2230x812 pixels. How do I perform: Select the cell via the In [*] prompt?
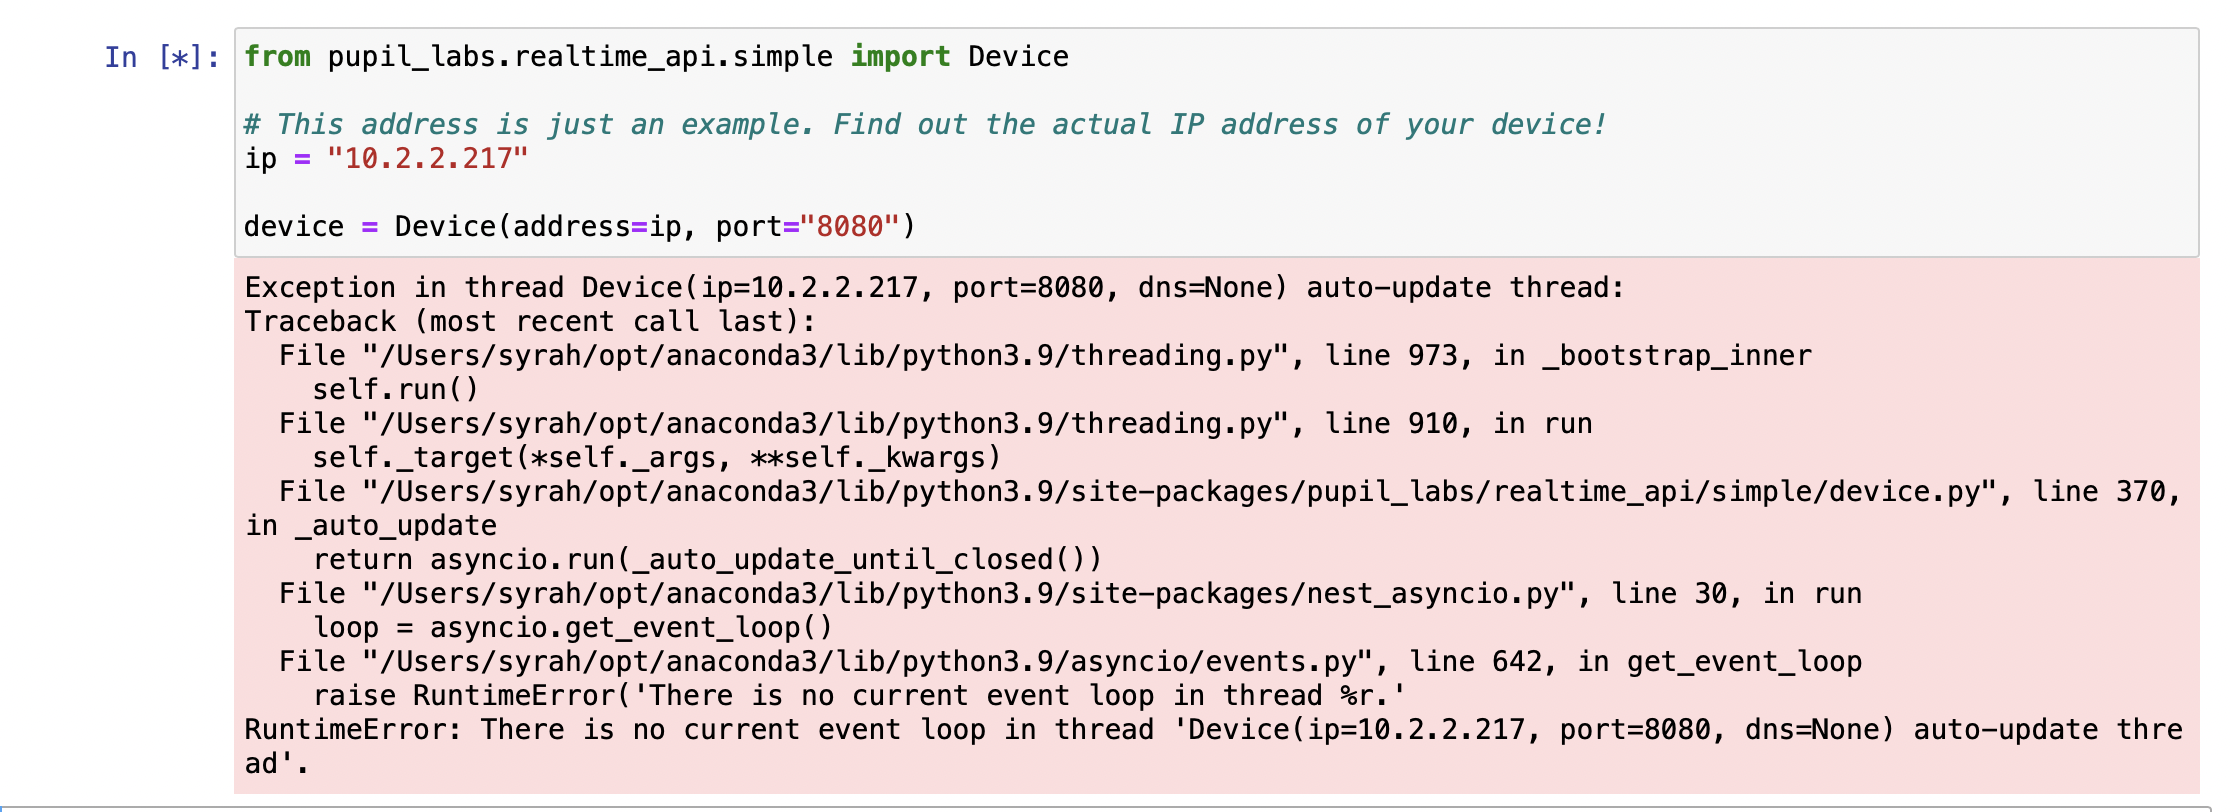162,57
